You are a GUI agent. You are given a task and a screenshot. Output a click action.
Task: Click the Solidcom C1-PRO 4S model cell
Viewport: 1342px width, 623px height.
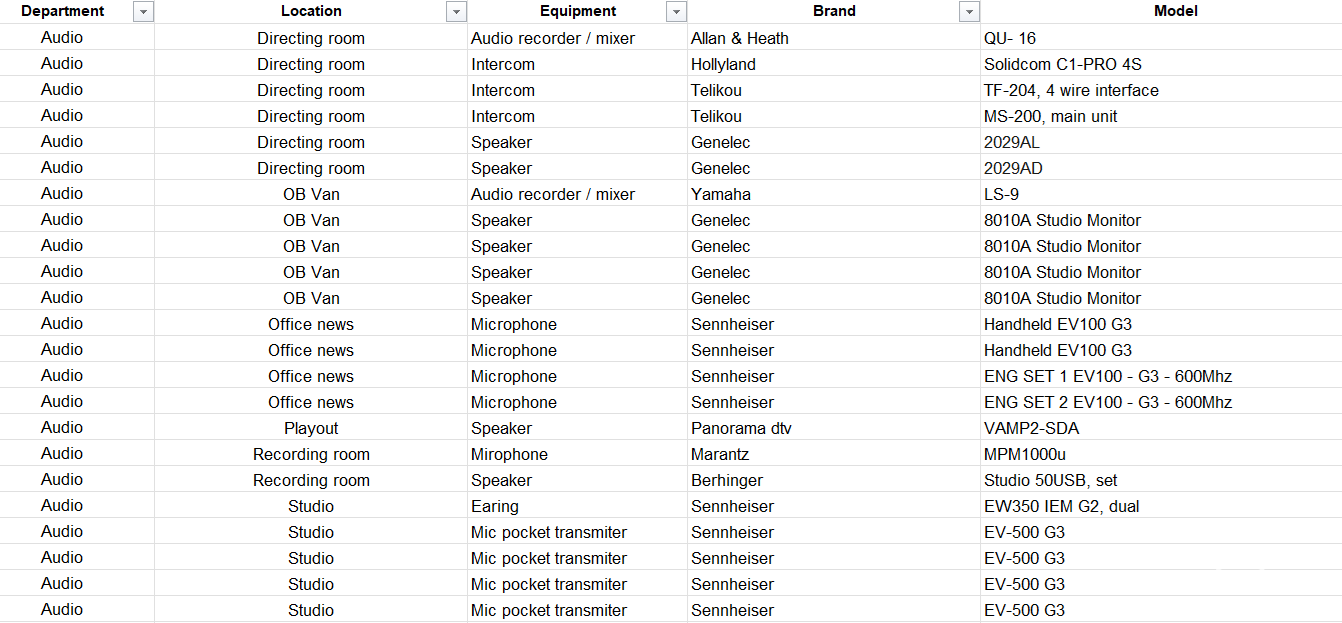pos(1062,64)
